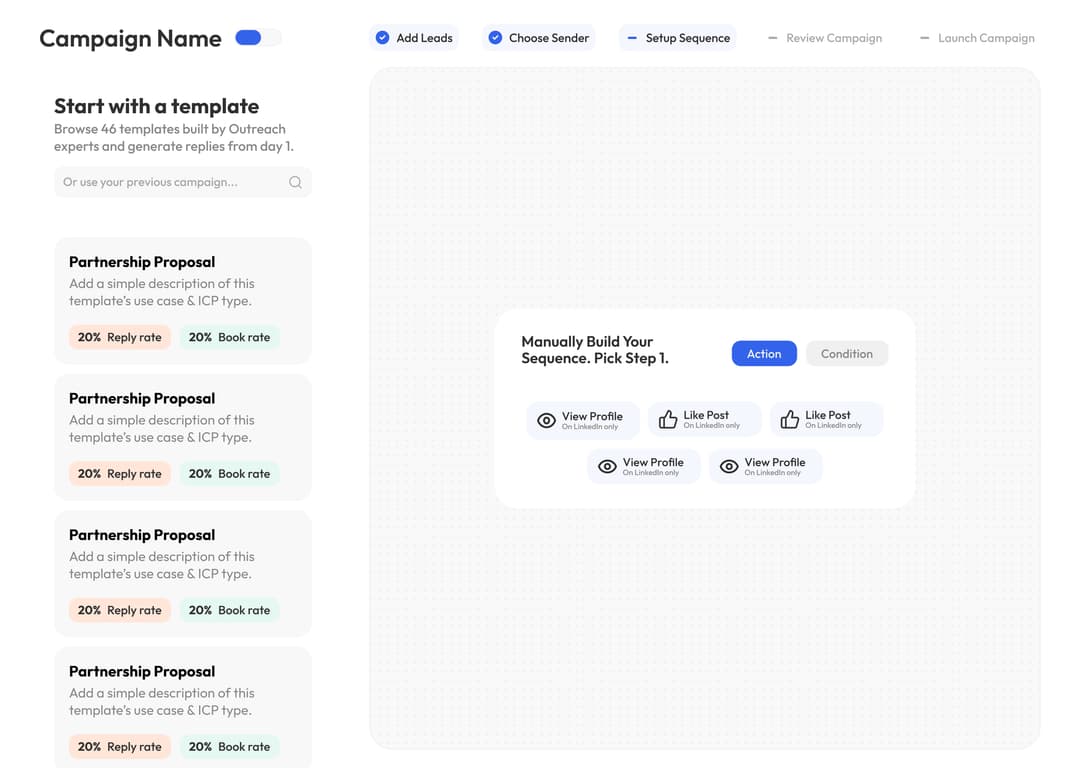Click the magnifier icon in template search
The height and width of the screenshot is (768, 1080).
(x=295, y=182)
